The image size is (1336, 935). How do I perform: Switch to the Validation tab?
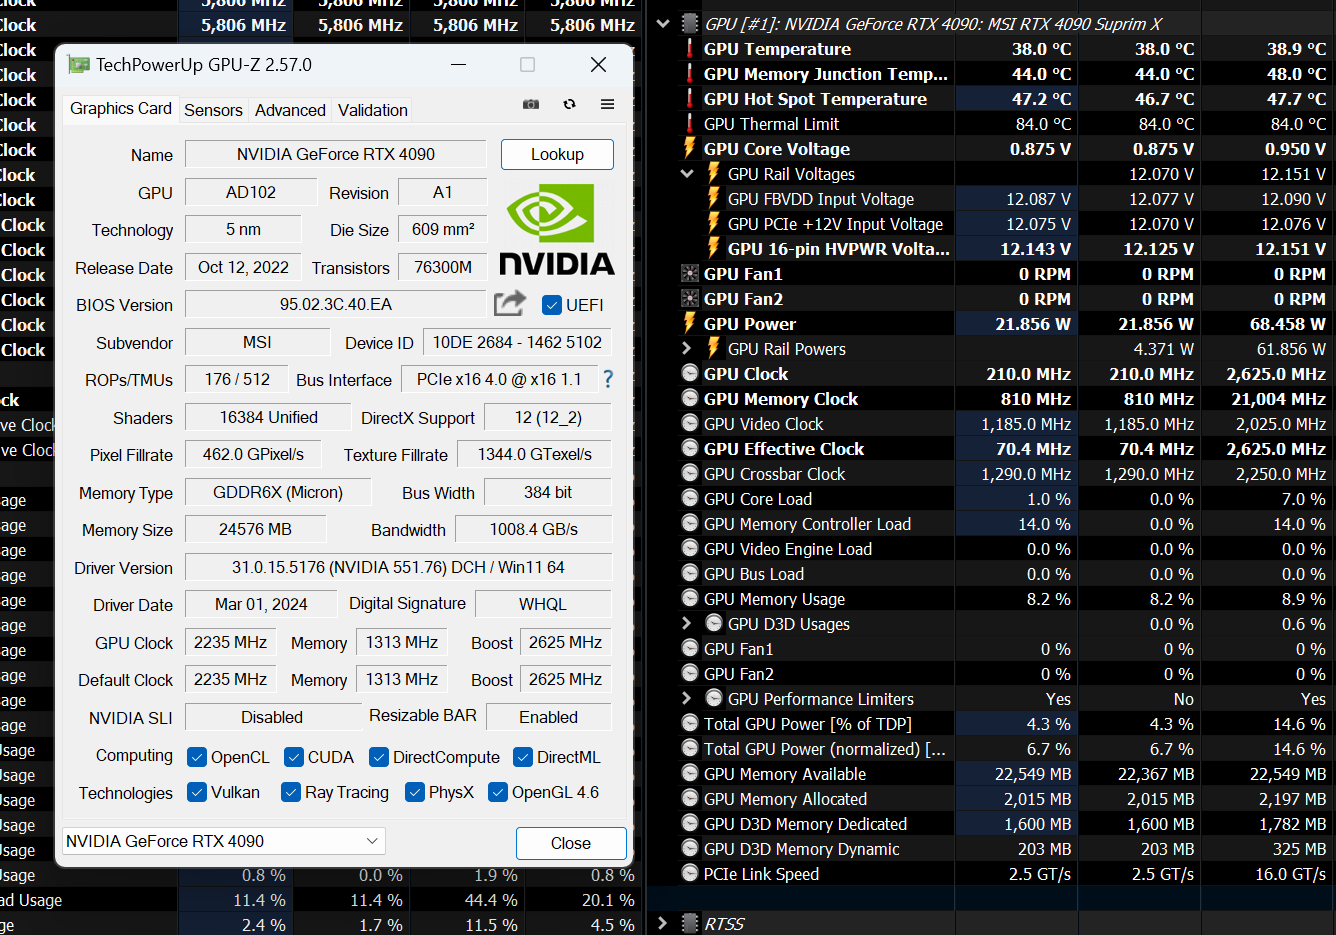(373, 110)
